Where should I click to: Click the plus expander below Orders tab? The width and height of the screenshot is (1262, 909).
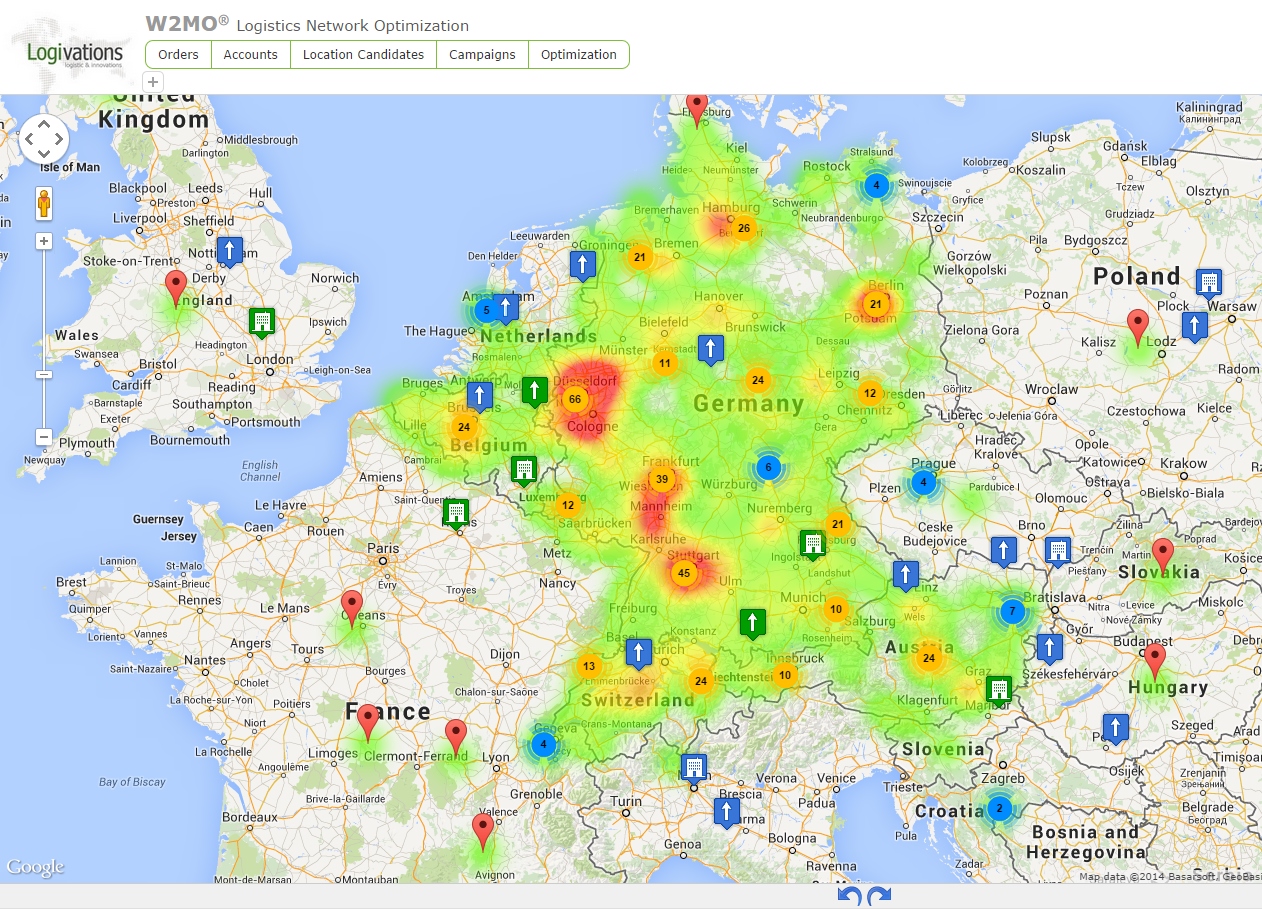pyautogui.click(x=153, y=82)
